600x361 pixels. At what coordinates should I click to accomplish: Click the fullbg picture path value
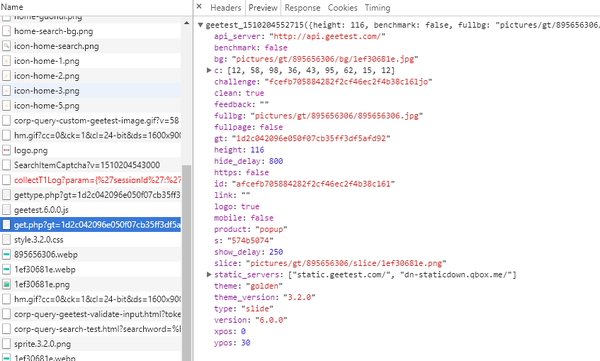(x=337, y=116)
